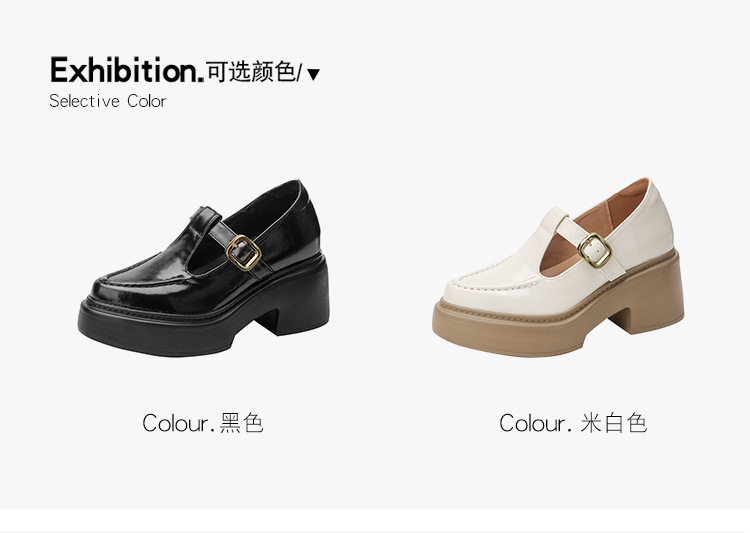Select the off-white shoe image

pyautogui.click(x=558, y=268)
